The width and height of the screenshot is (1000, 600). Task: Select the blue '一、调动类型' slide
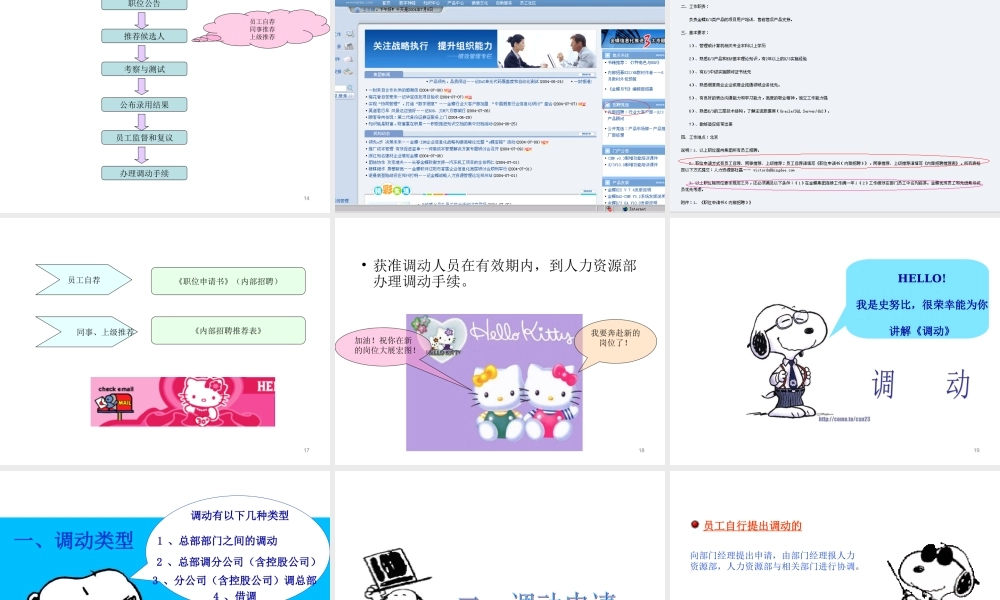click(x=165, y=536)
